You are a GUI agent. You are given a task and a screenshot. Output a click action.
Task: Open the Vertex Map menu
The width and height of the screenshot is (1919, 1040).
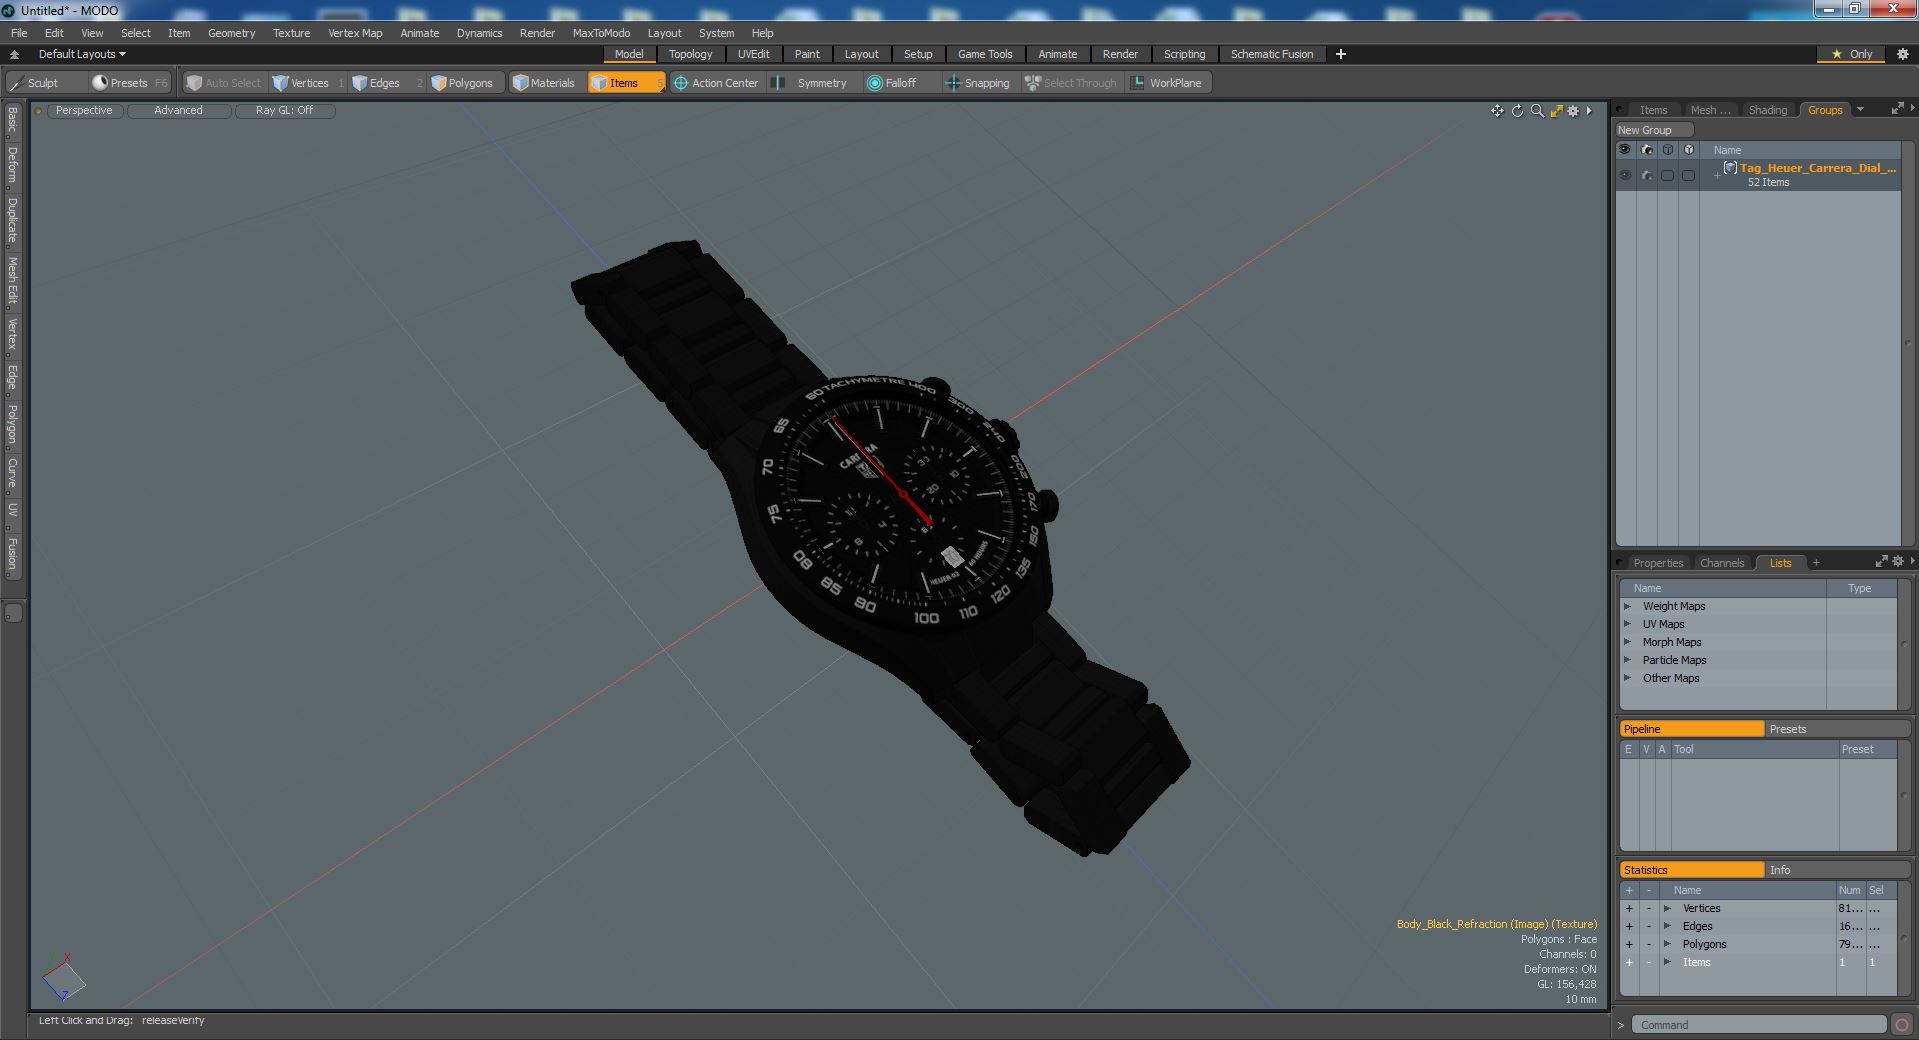(355, 33)
